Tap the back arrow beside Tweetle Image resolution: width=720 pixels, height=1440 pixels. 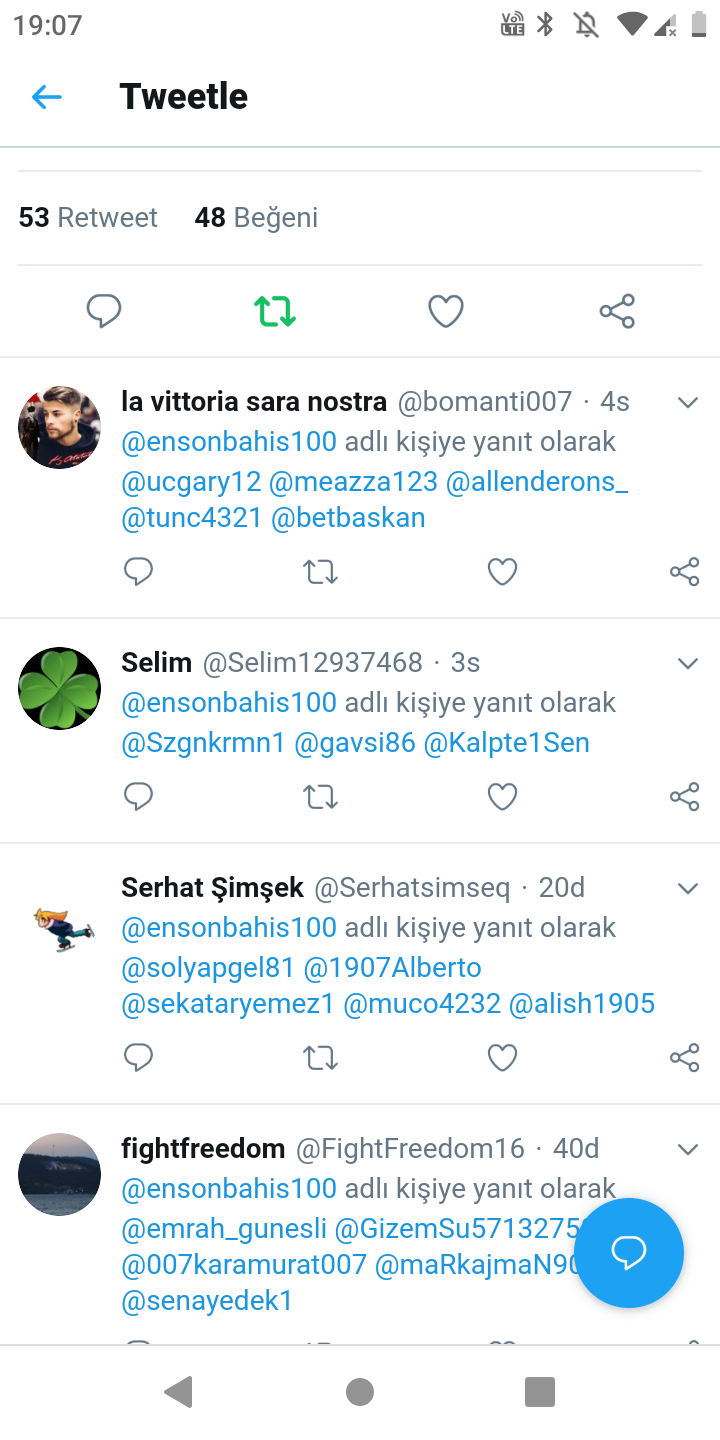tap(47, 97)
